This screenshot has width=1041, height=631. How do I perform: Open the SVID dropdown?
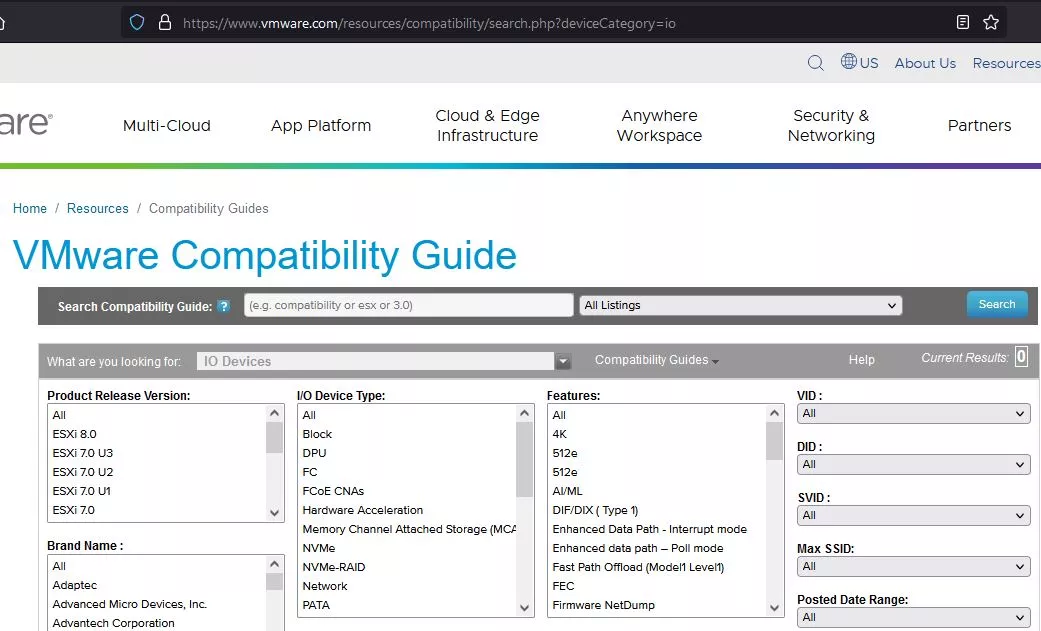[x=914, y=515]
